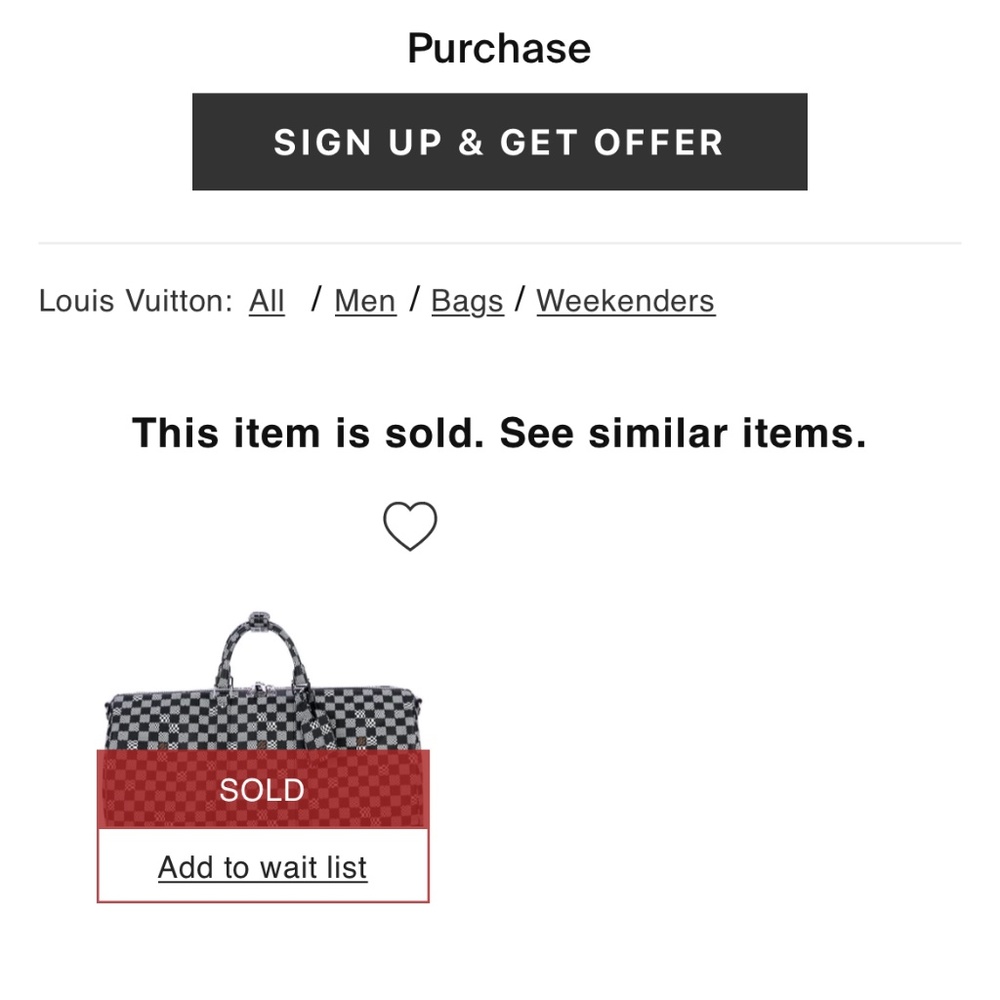Click the Louis Vuitton brand label

[x=135, y=301]
